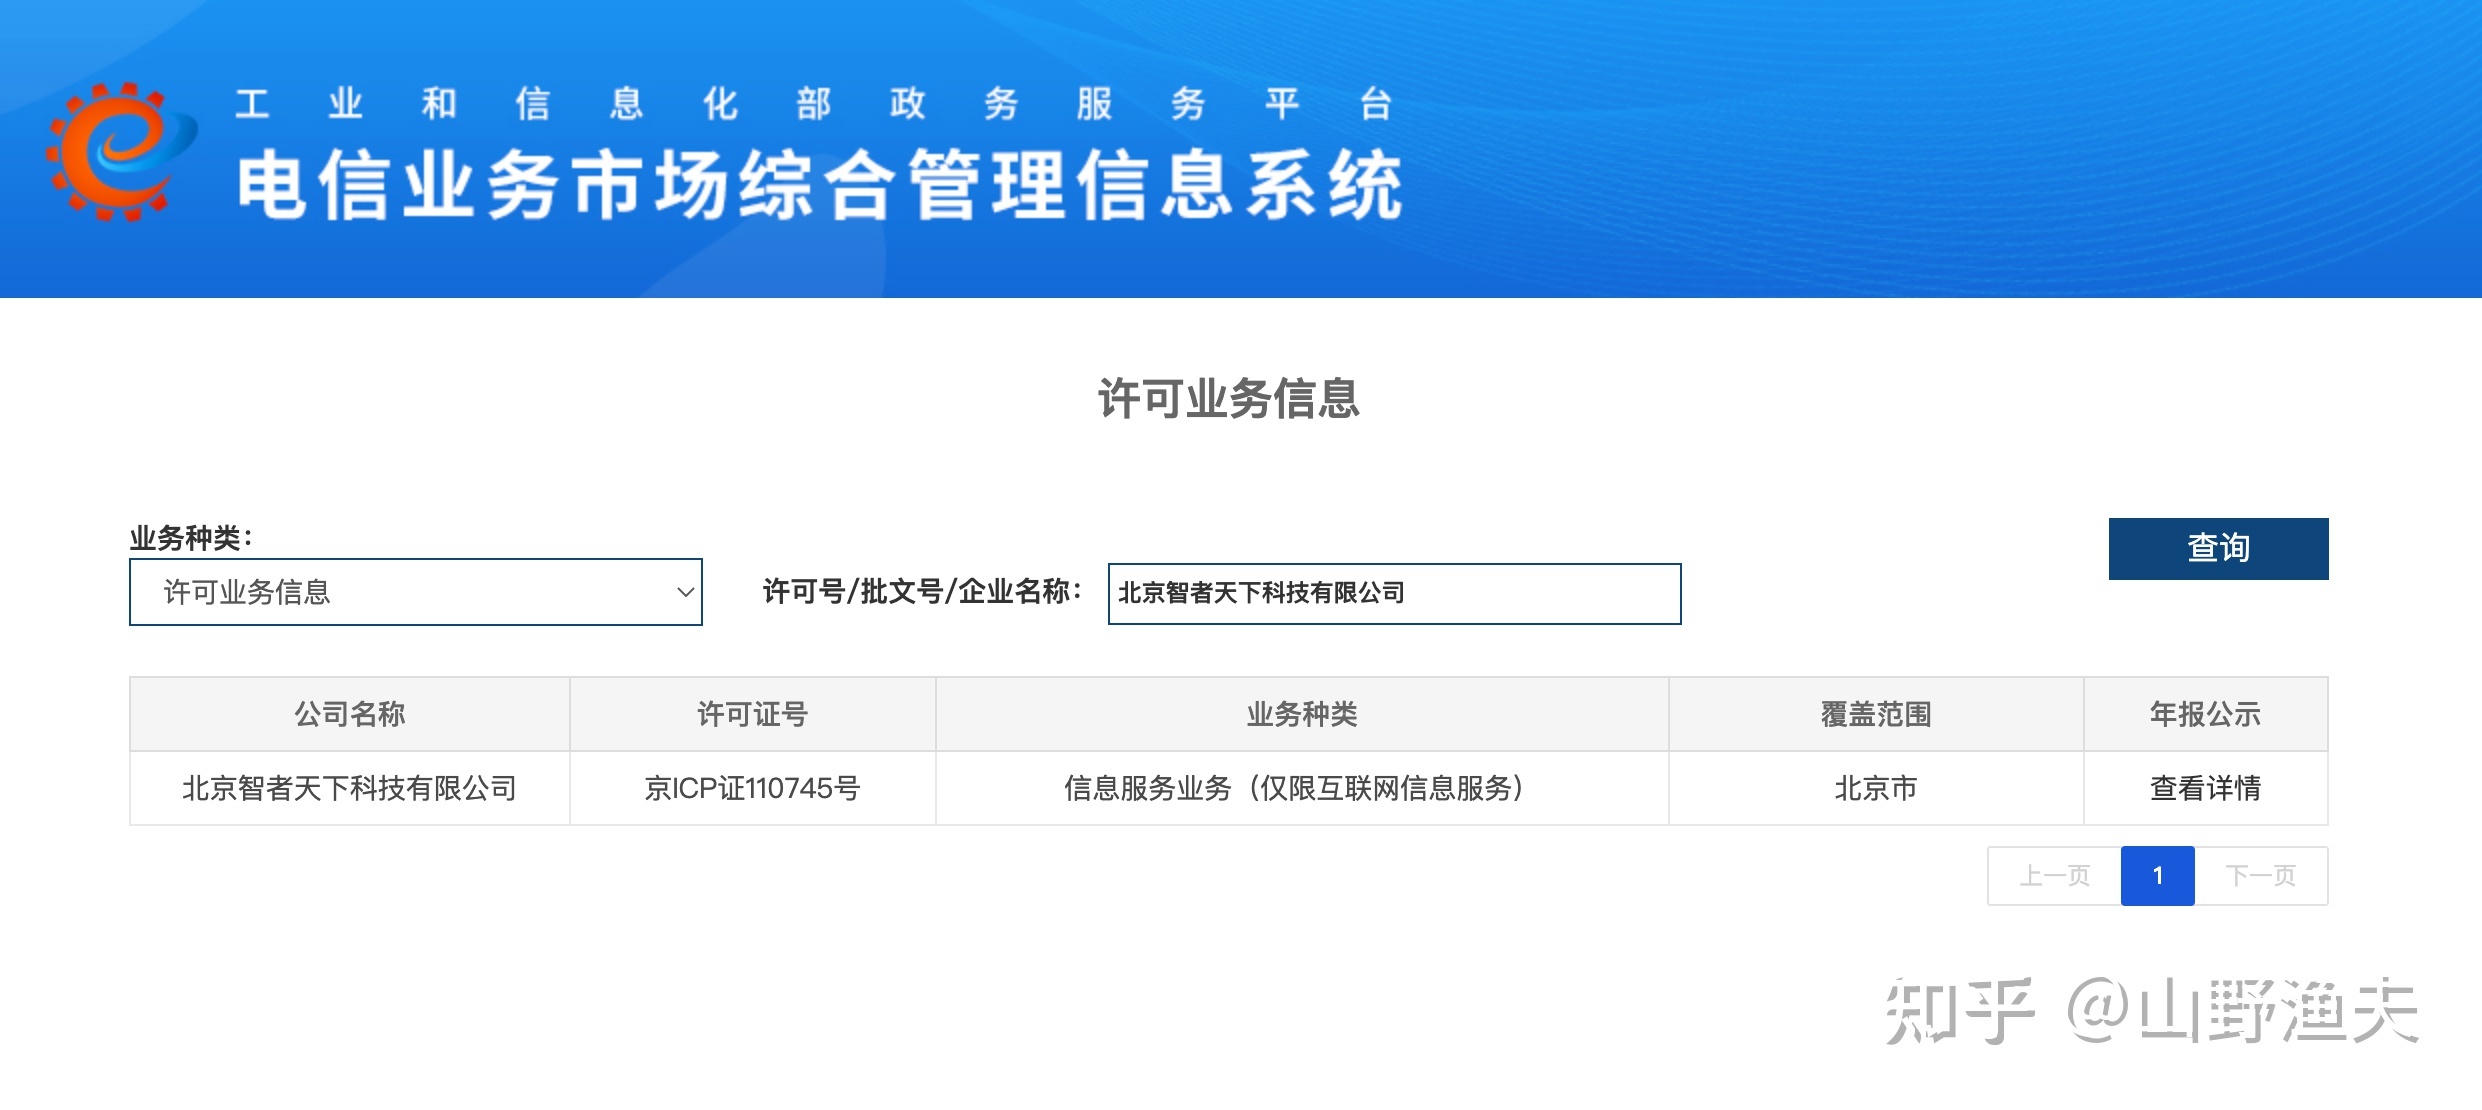Select cell 北京智者天下科技有限公司 in results table
This screenshot has width=2482, height=1110.
click(x=350, y=788)
